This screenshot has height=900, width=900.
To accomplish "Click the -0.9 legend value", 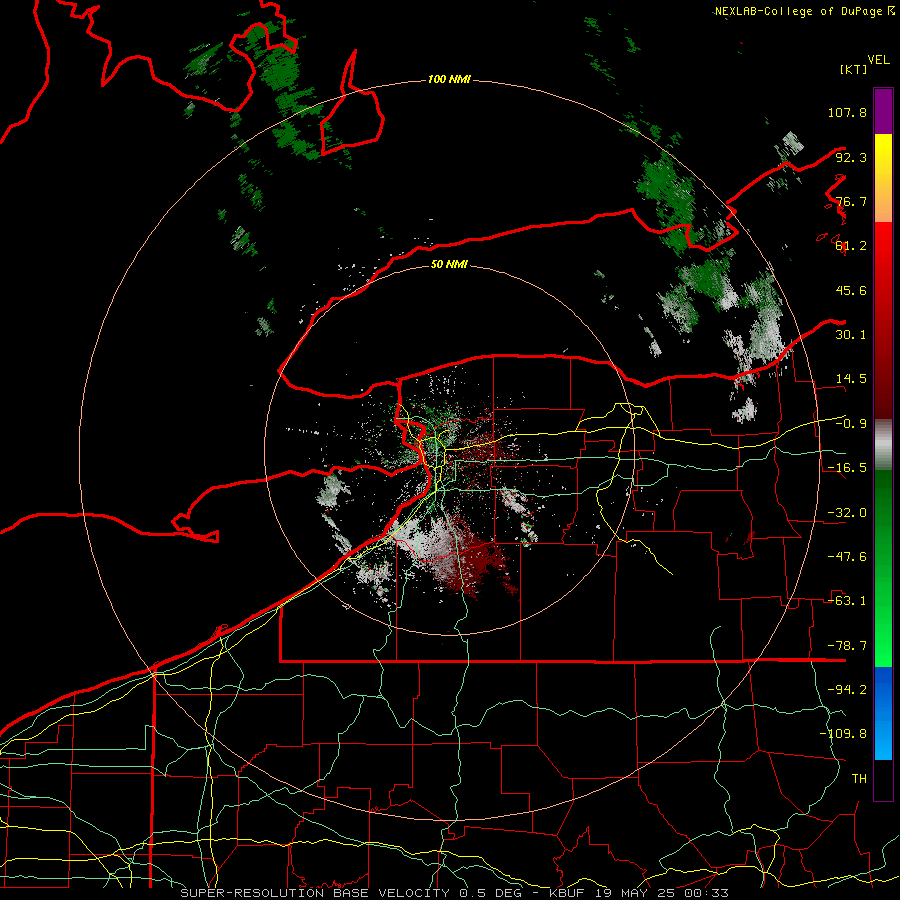I will pos(851,424).
